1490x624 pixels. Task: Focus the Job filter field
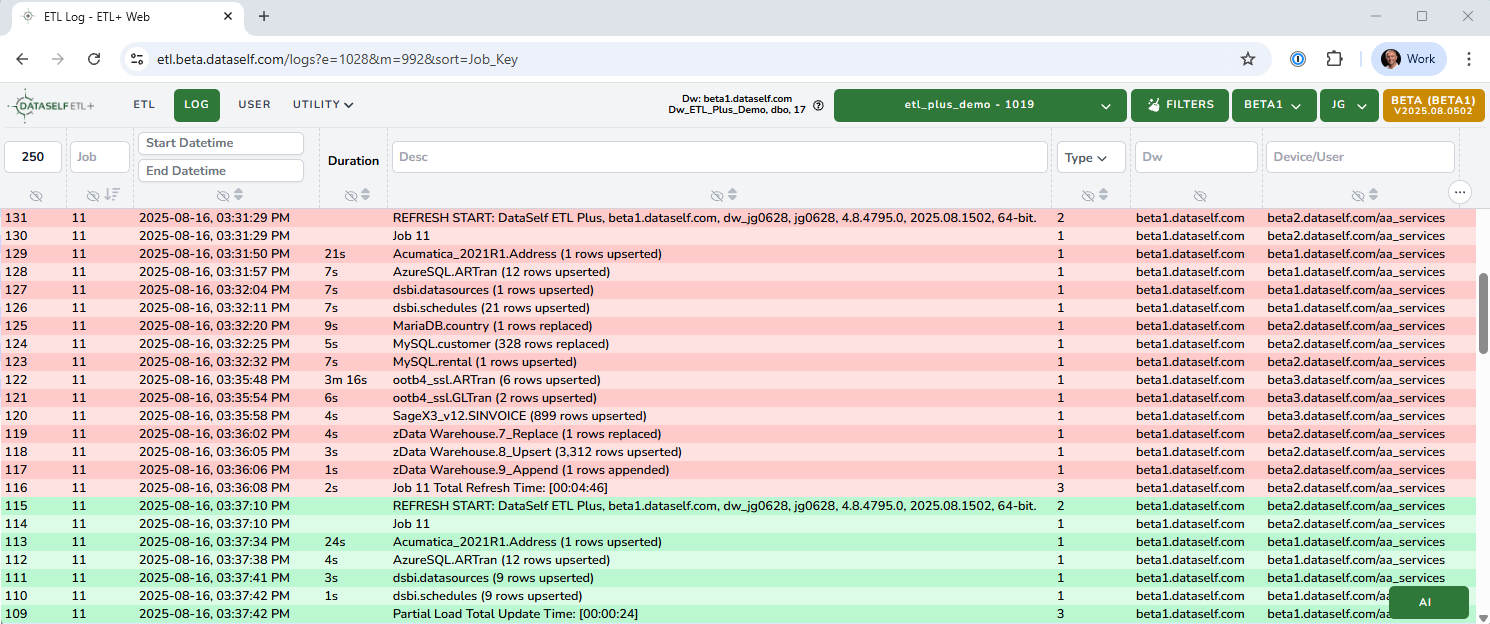(99, 157)
